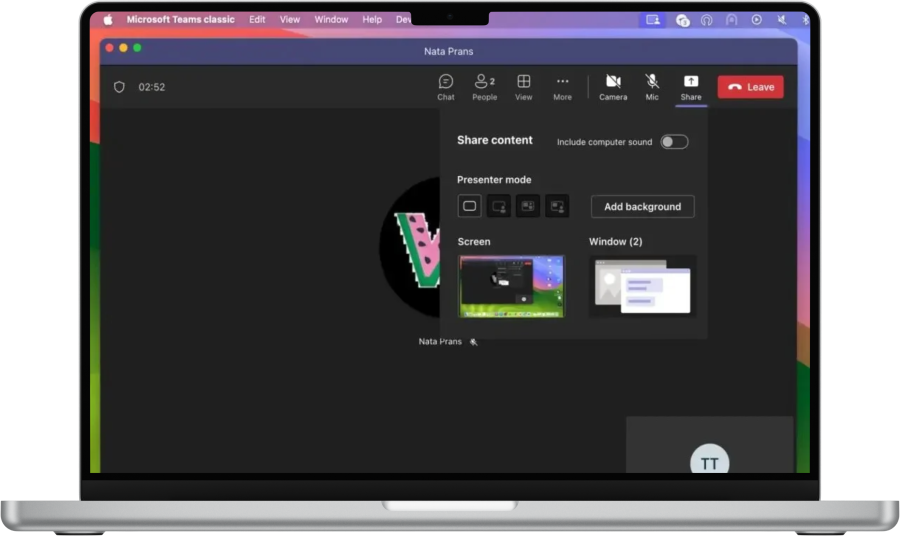The height and width of the screenshot is (536, 900).
Task: Leave the meeting
Action: pyautogui.click(x=750, y=87)
